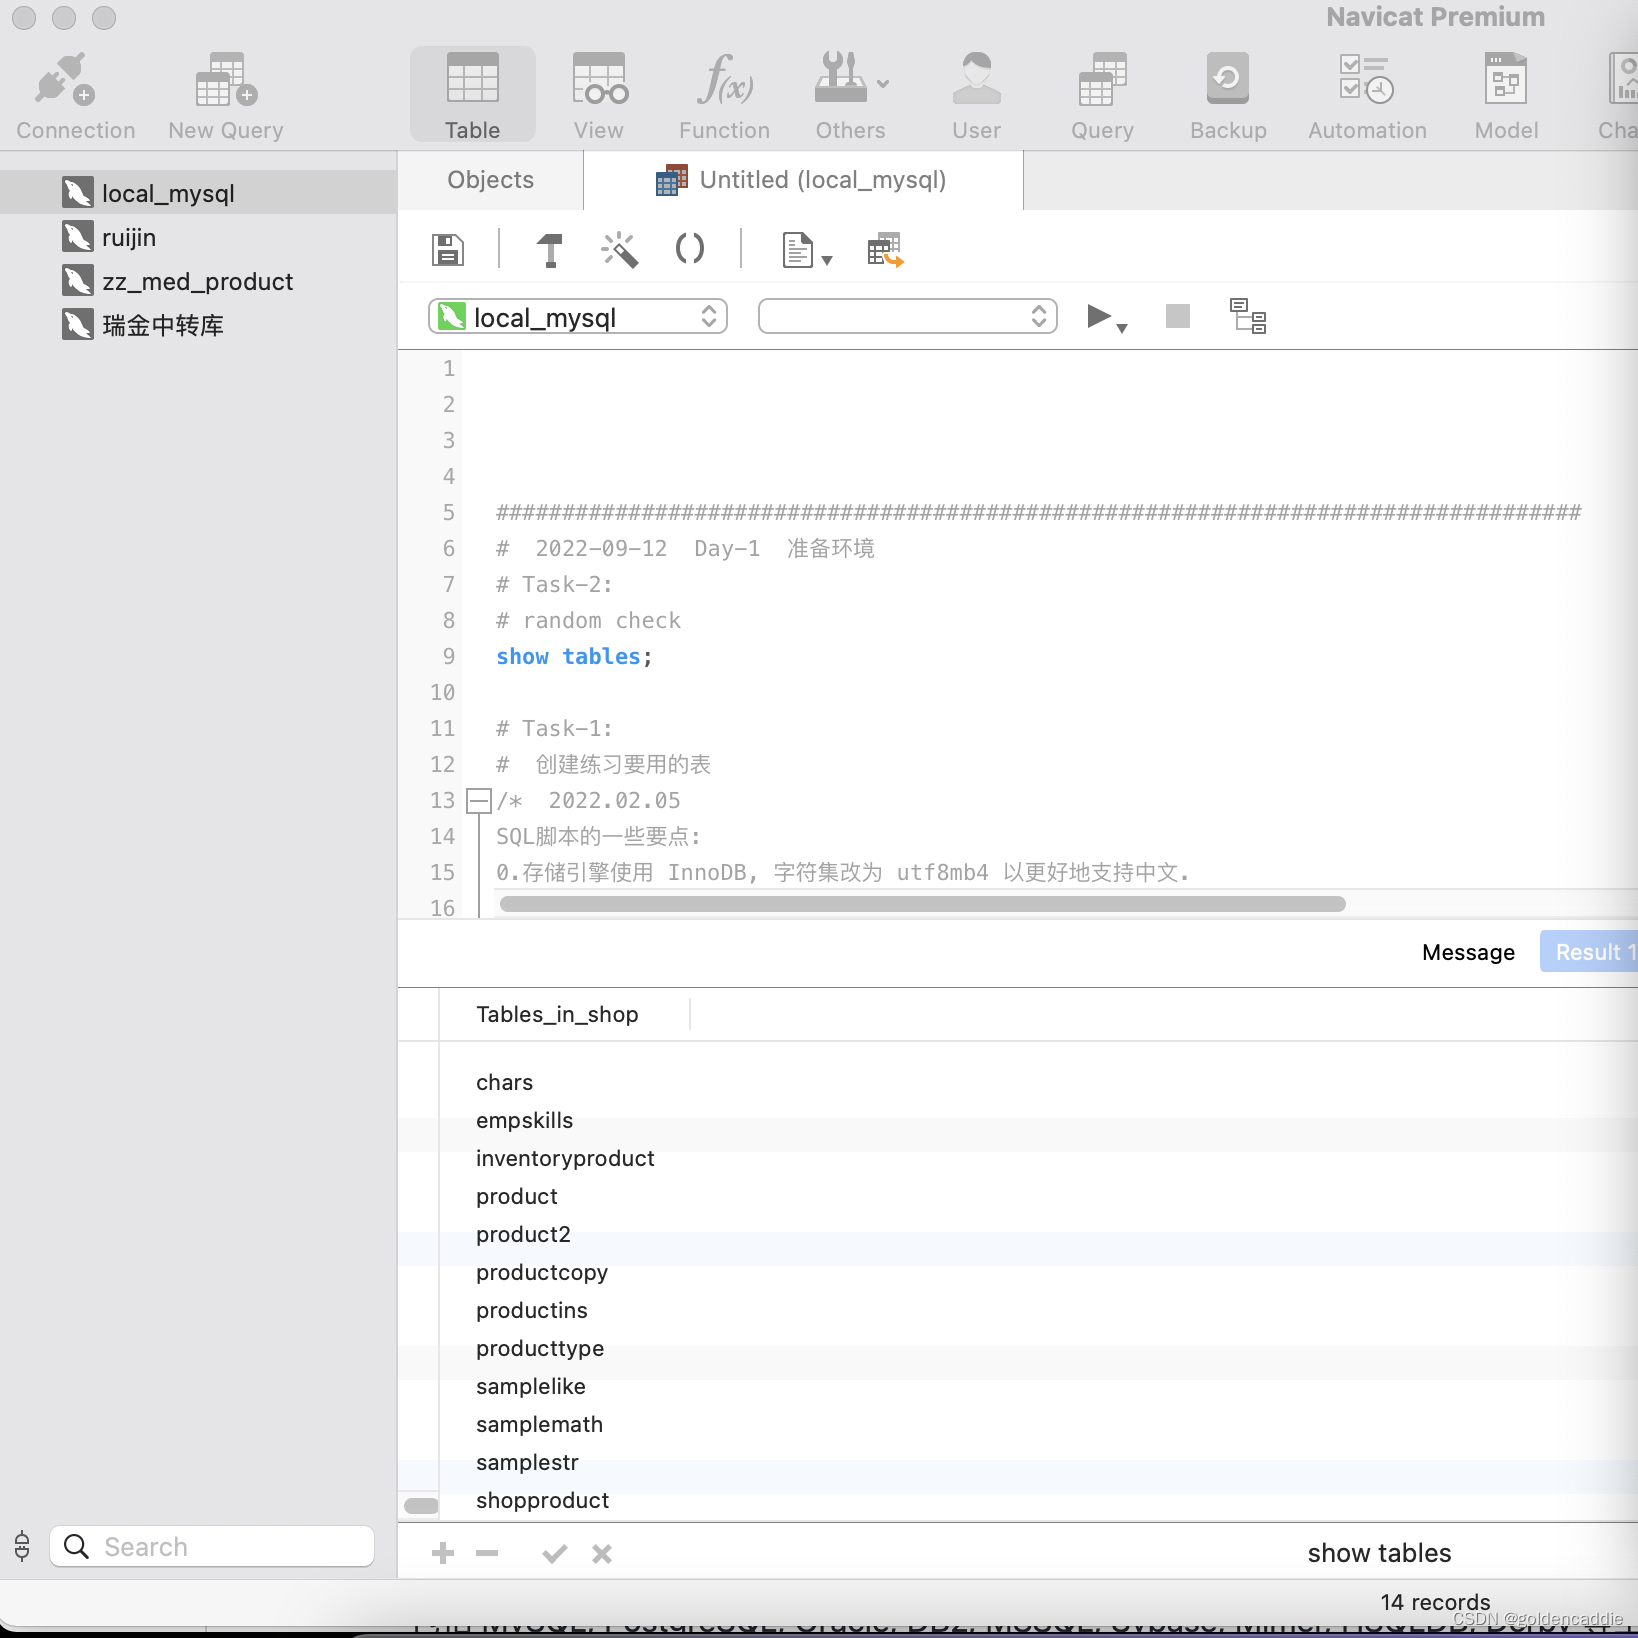Open the User toolbar button
Image resolution: width=1638 pixels, height=1638 pixels.
977,96
